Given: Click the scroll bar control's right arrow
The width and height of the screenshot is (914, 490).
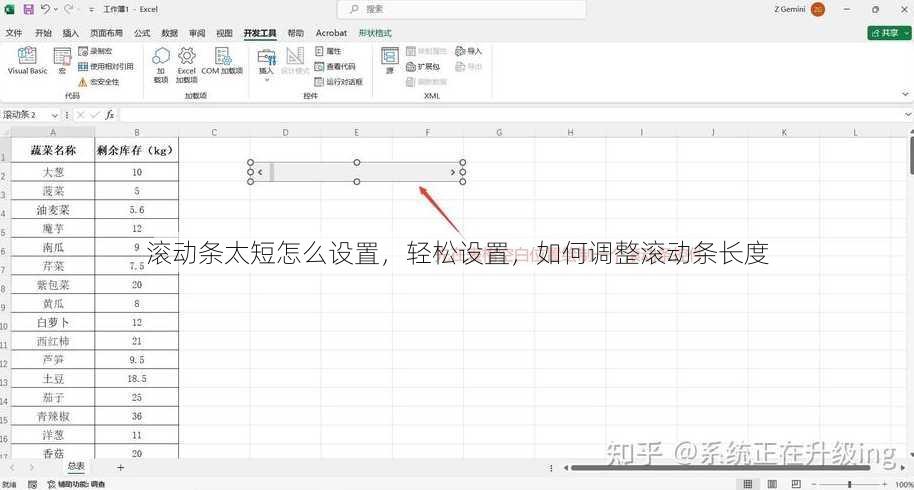Looking at the screenshot, I should point(452,172).
